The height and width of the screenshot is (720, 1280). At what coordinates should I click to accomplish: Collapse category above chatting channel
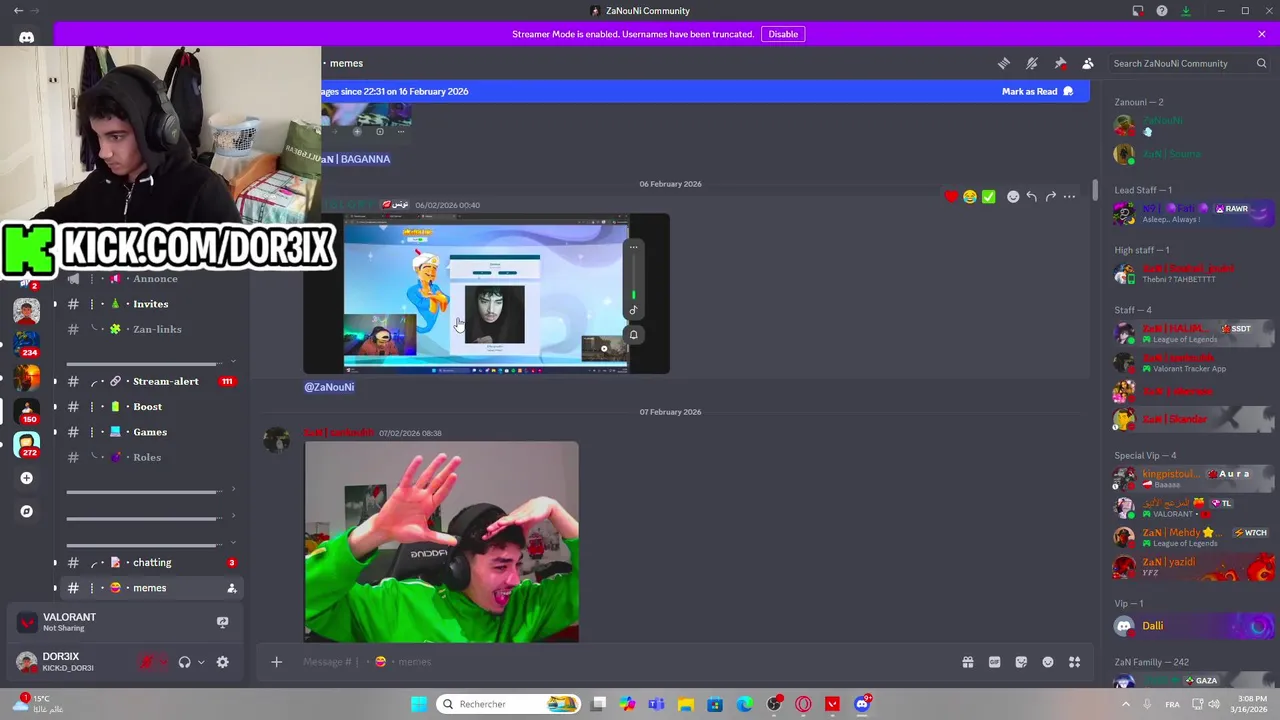(x=150, y=544)
